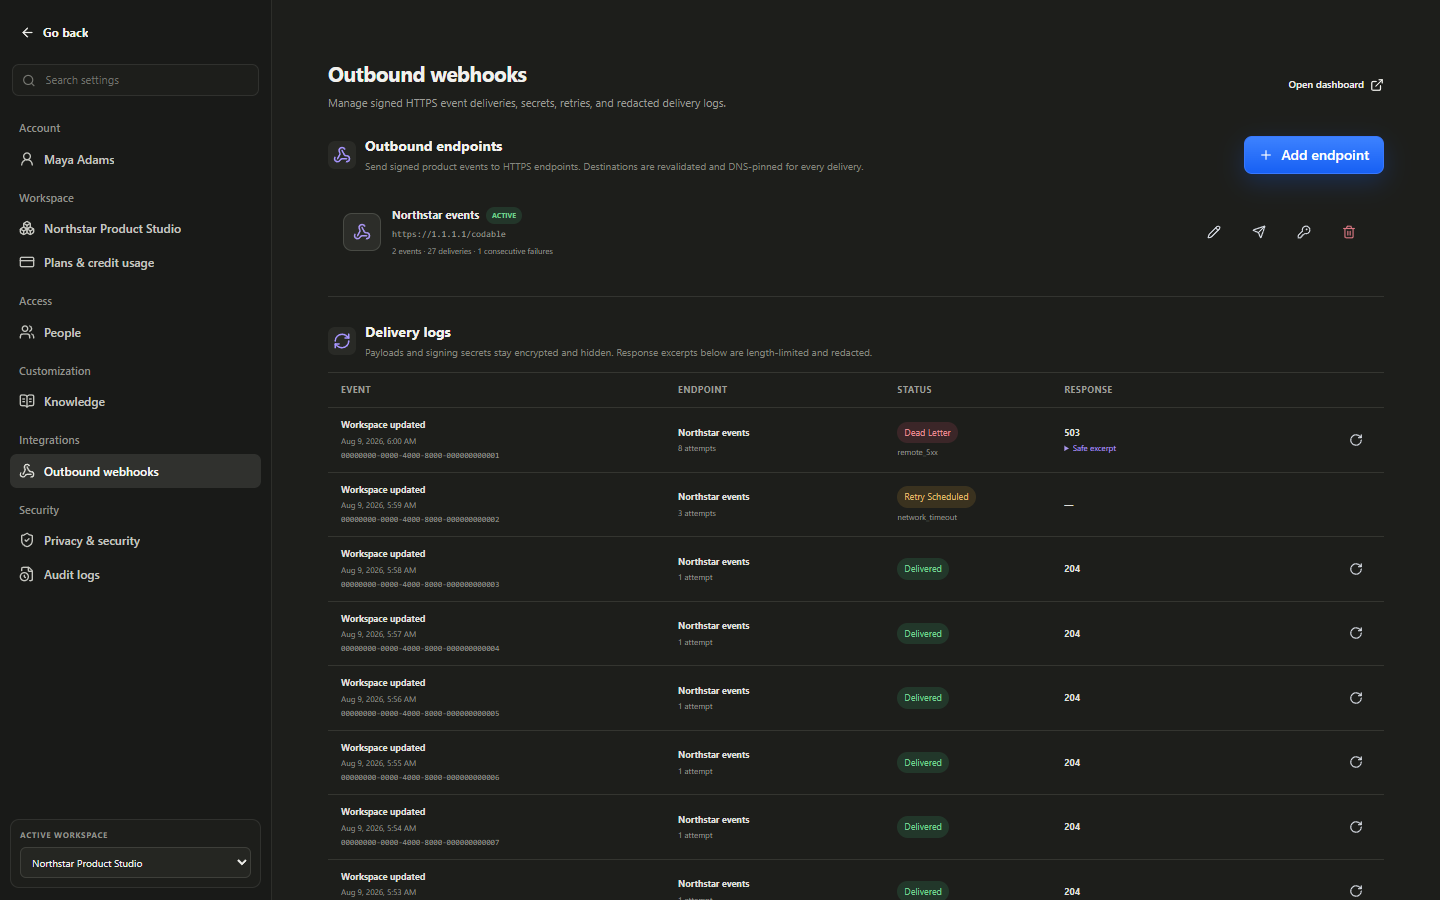Rotate signing secret with the key icon
This screenshot has width=1440, height=900.
(1304, 232)
